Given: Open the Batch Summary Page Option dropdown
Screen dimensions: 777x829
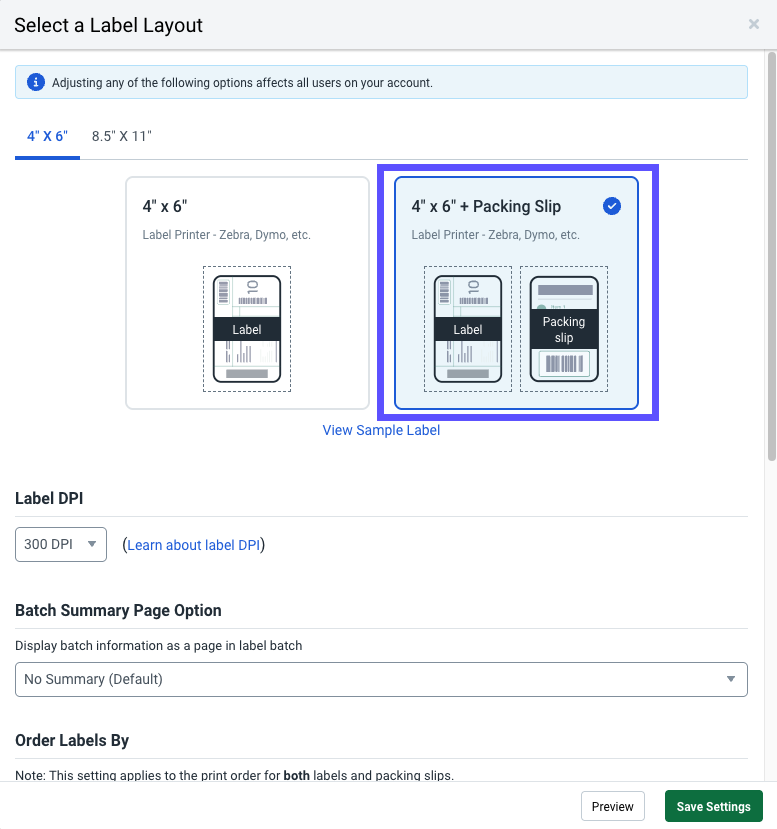Looking at the screenshot, I should (x=380, y=679).
